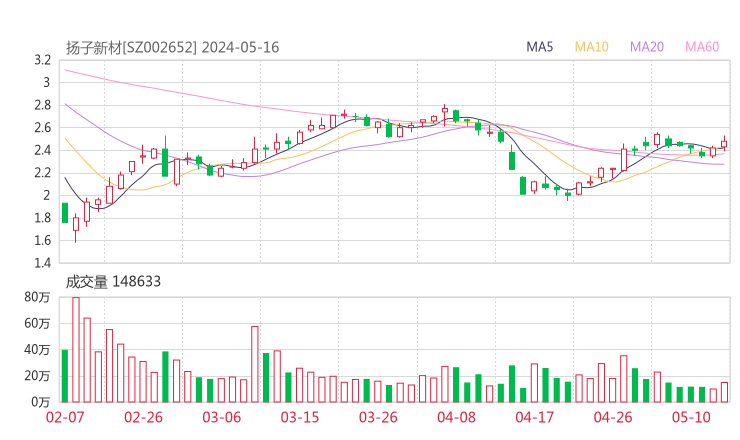Pick the 03-26 date marker

(x=378, y=417)
